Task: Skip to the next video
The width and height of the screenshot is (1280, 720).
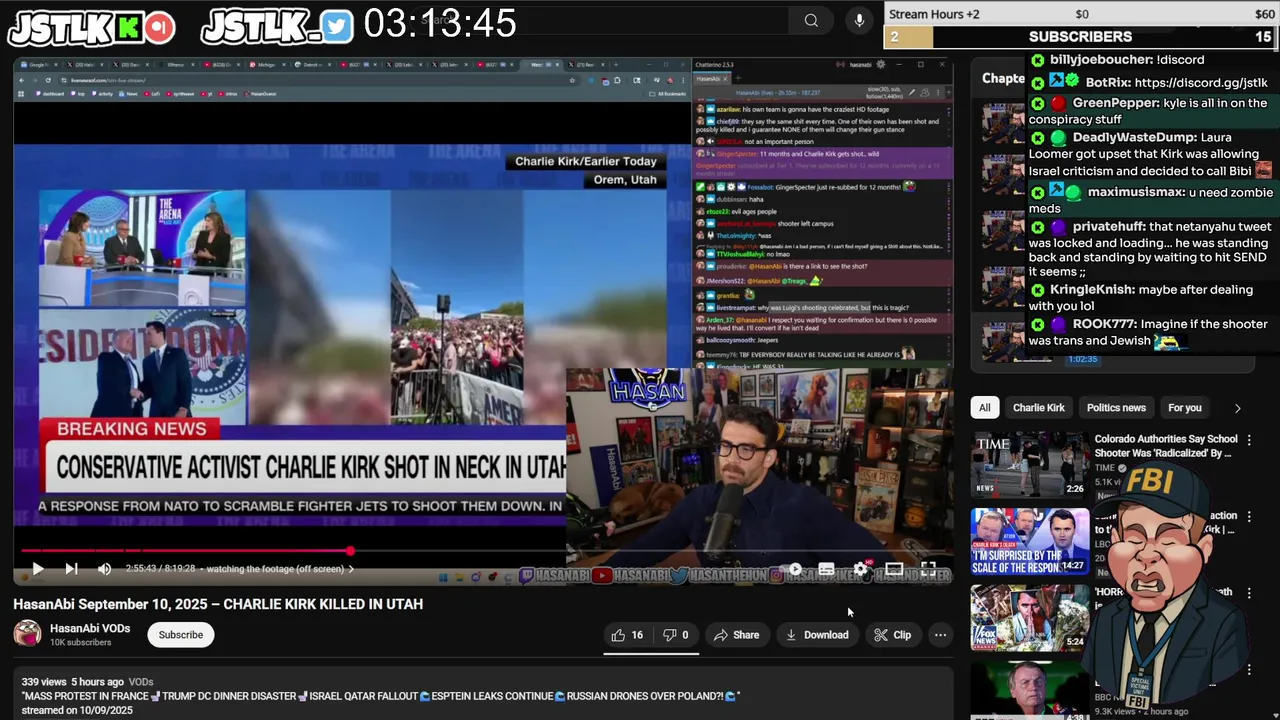Action: click(71, 569)
